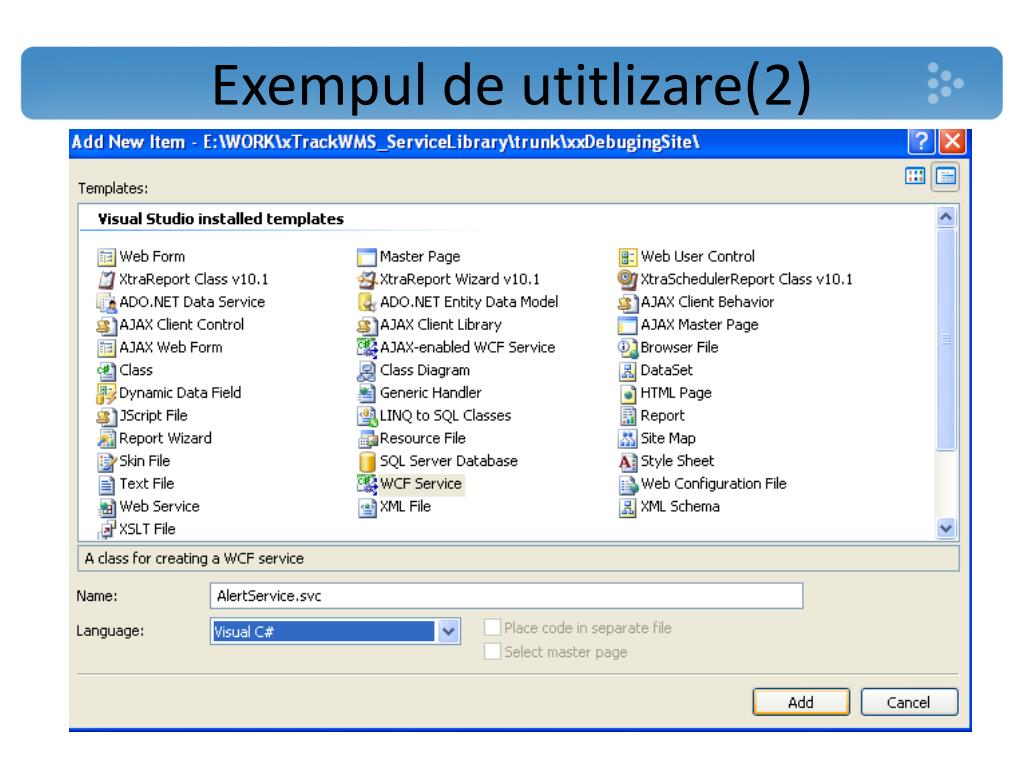1024x768 pixels.
Task: Click the templates list scroll-down arrow
Action: [946, 528]
